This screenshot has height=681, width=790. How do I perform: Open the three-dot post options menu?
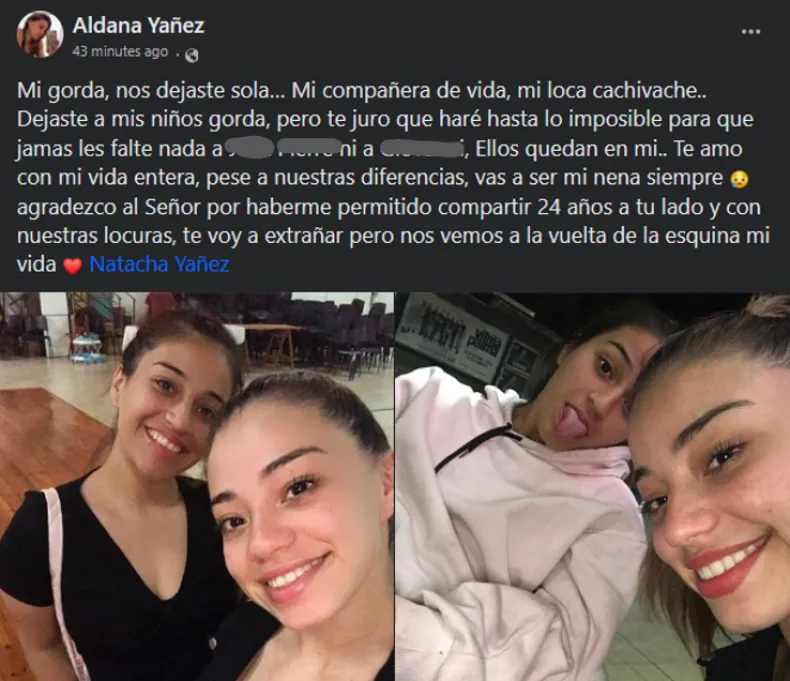[751, 31]
